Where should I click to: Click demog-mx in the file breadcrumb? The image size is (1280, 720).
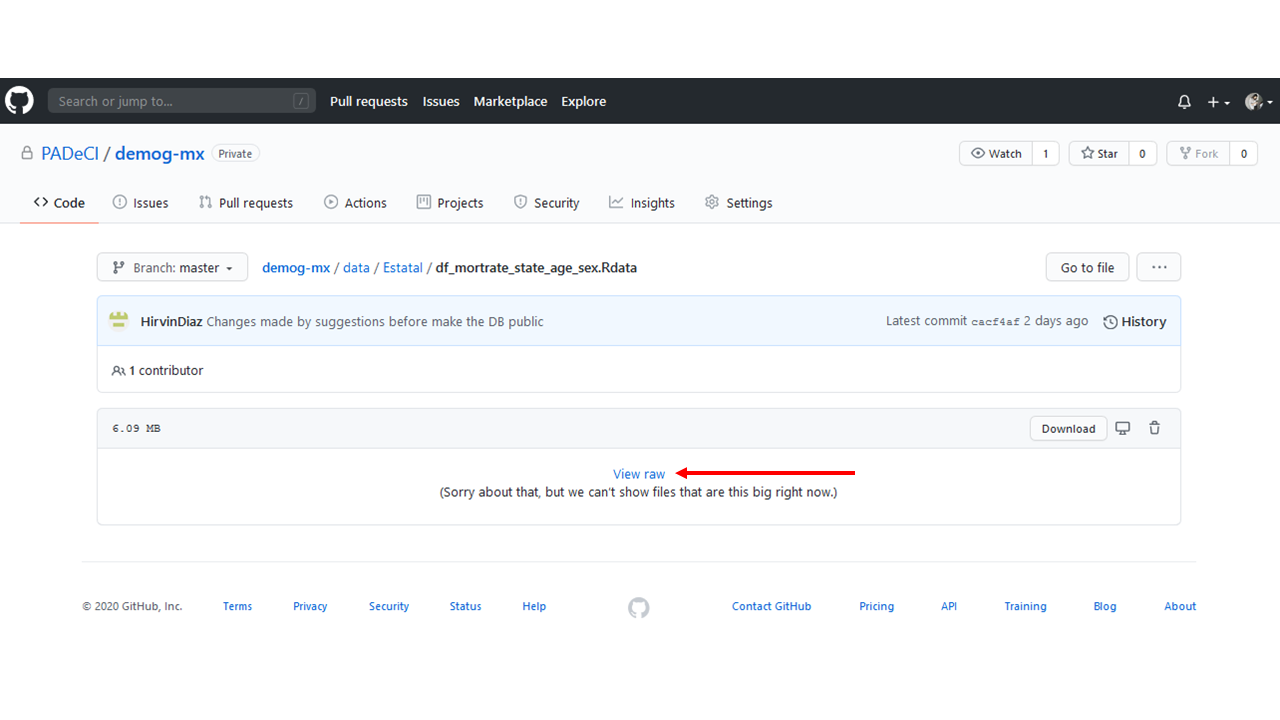[296, 267]
